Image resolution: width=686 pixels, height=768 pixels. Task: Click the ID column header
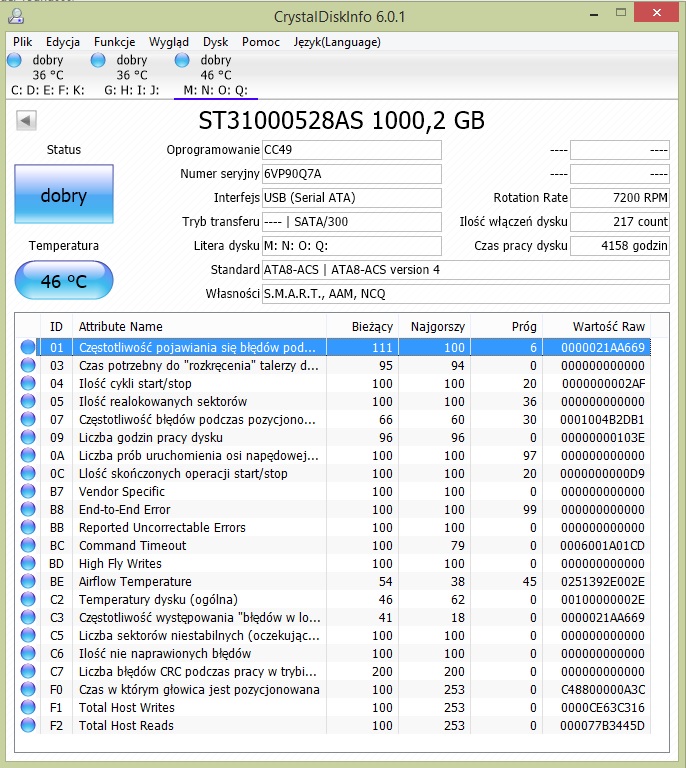coord(56,327)
